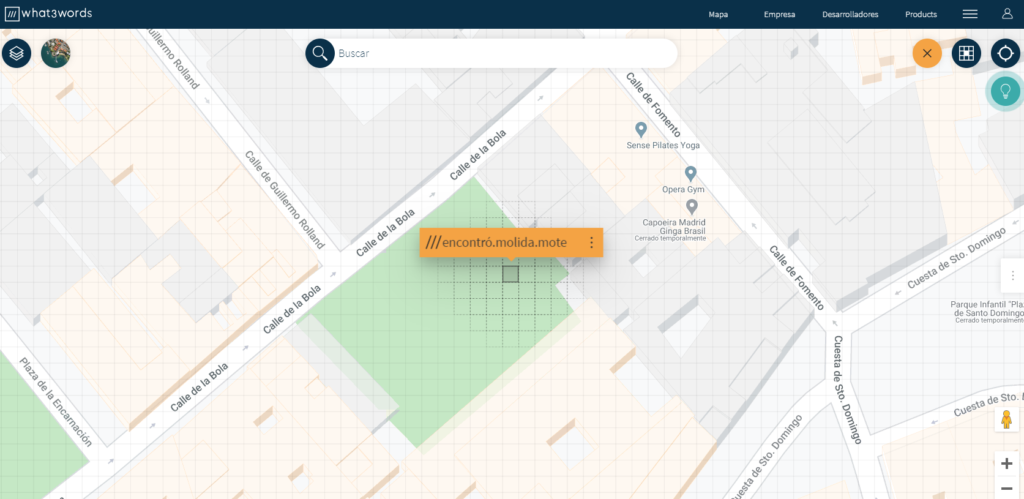
Task: Open the Products link
Action: point(921,14)
